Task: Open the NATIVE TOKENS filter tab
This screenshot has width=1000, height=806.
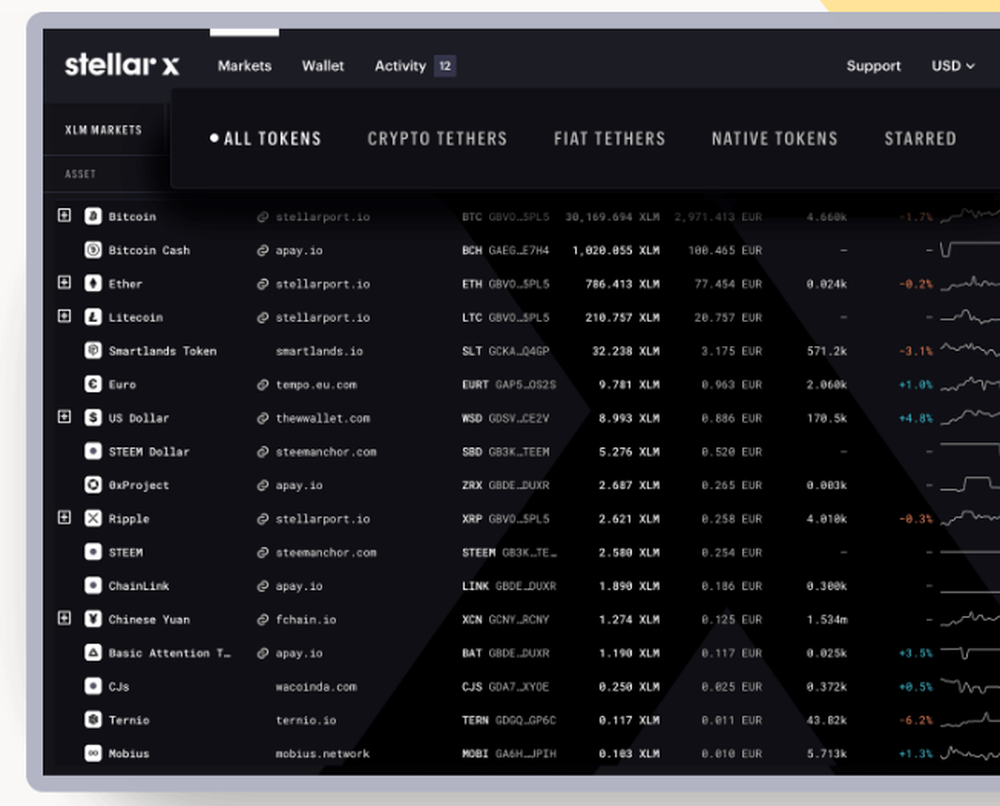Action: 774,138
